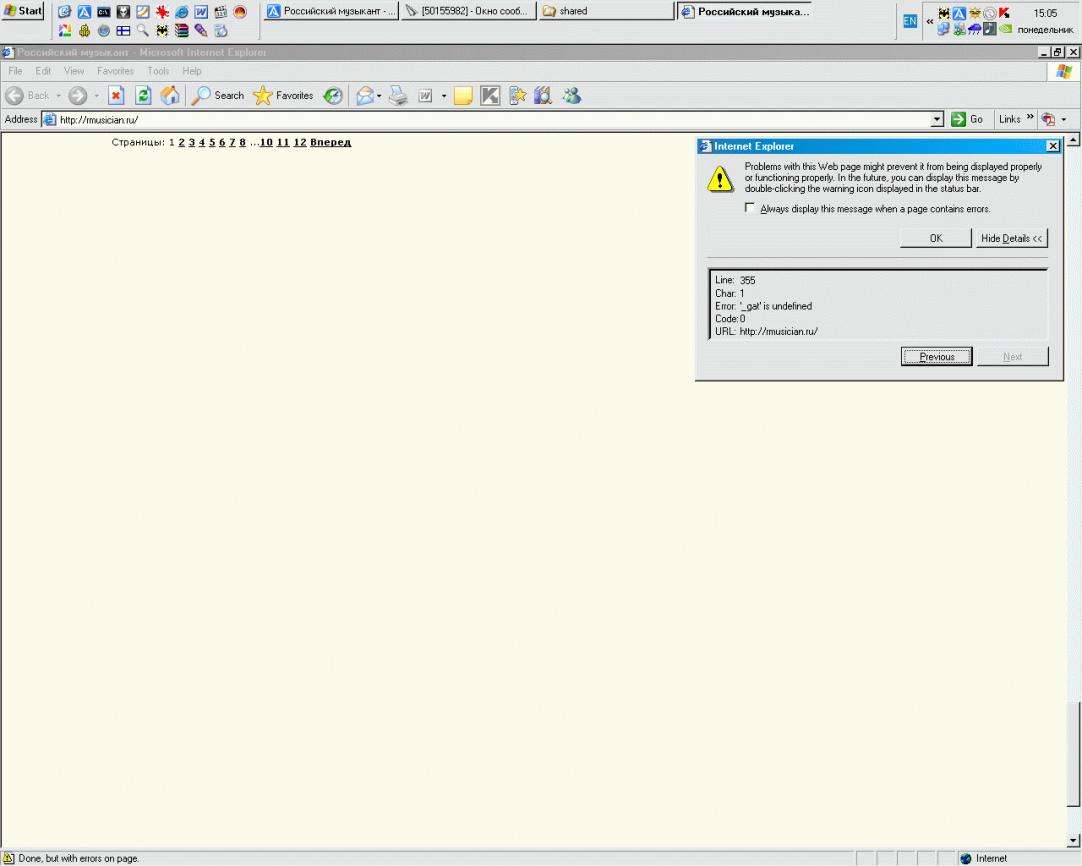Open the Favorites star toolbar button
The height and width of the screenshot is (866, 1082).
point(284,96)
